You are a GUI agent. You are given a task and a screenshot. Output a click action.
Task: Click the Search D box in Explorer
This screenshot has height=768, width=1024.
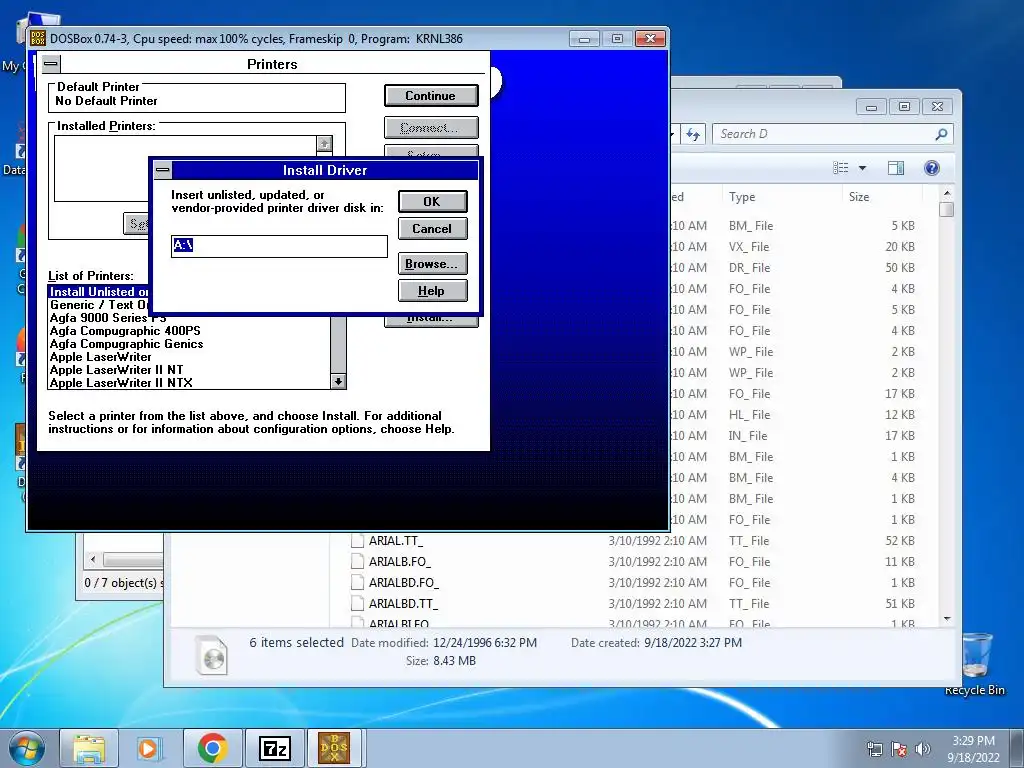click(x=823, y=134)
